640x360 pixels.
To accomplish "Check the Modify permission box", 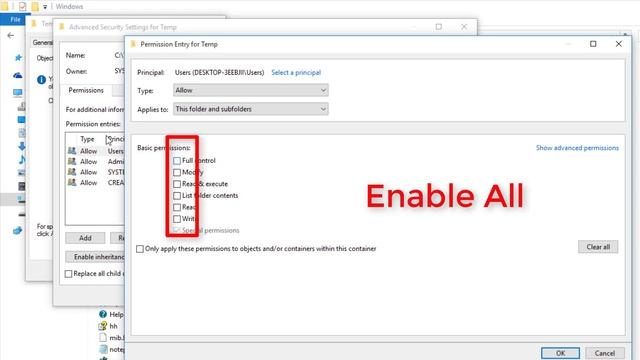I will tap(177, 172).
